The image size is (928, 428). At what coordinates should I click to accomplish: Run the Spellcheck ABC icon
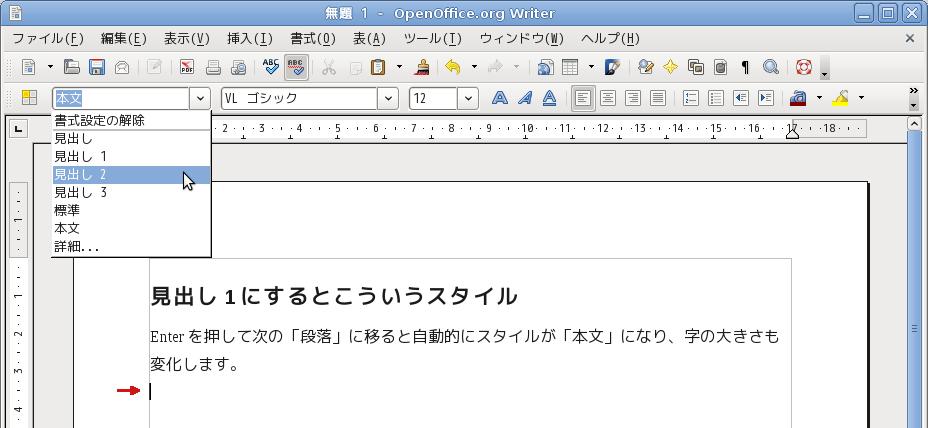270,67
